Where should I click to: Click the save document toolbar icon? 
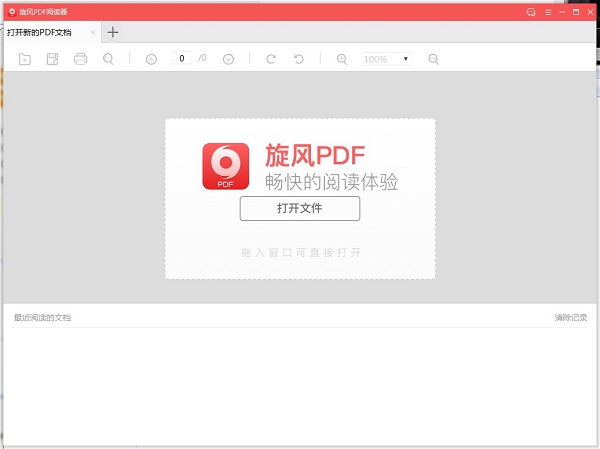[52, 59]
